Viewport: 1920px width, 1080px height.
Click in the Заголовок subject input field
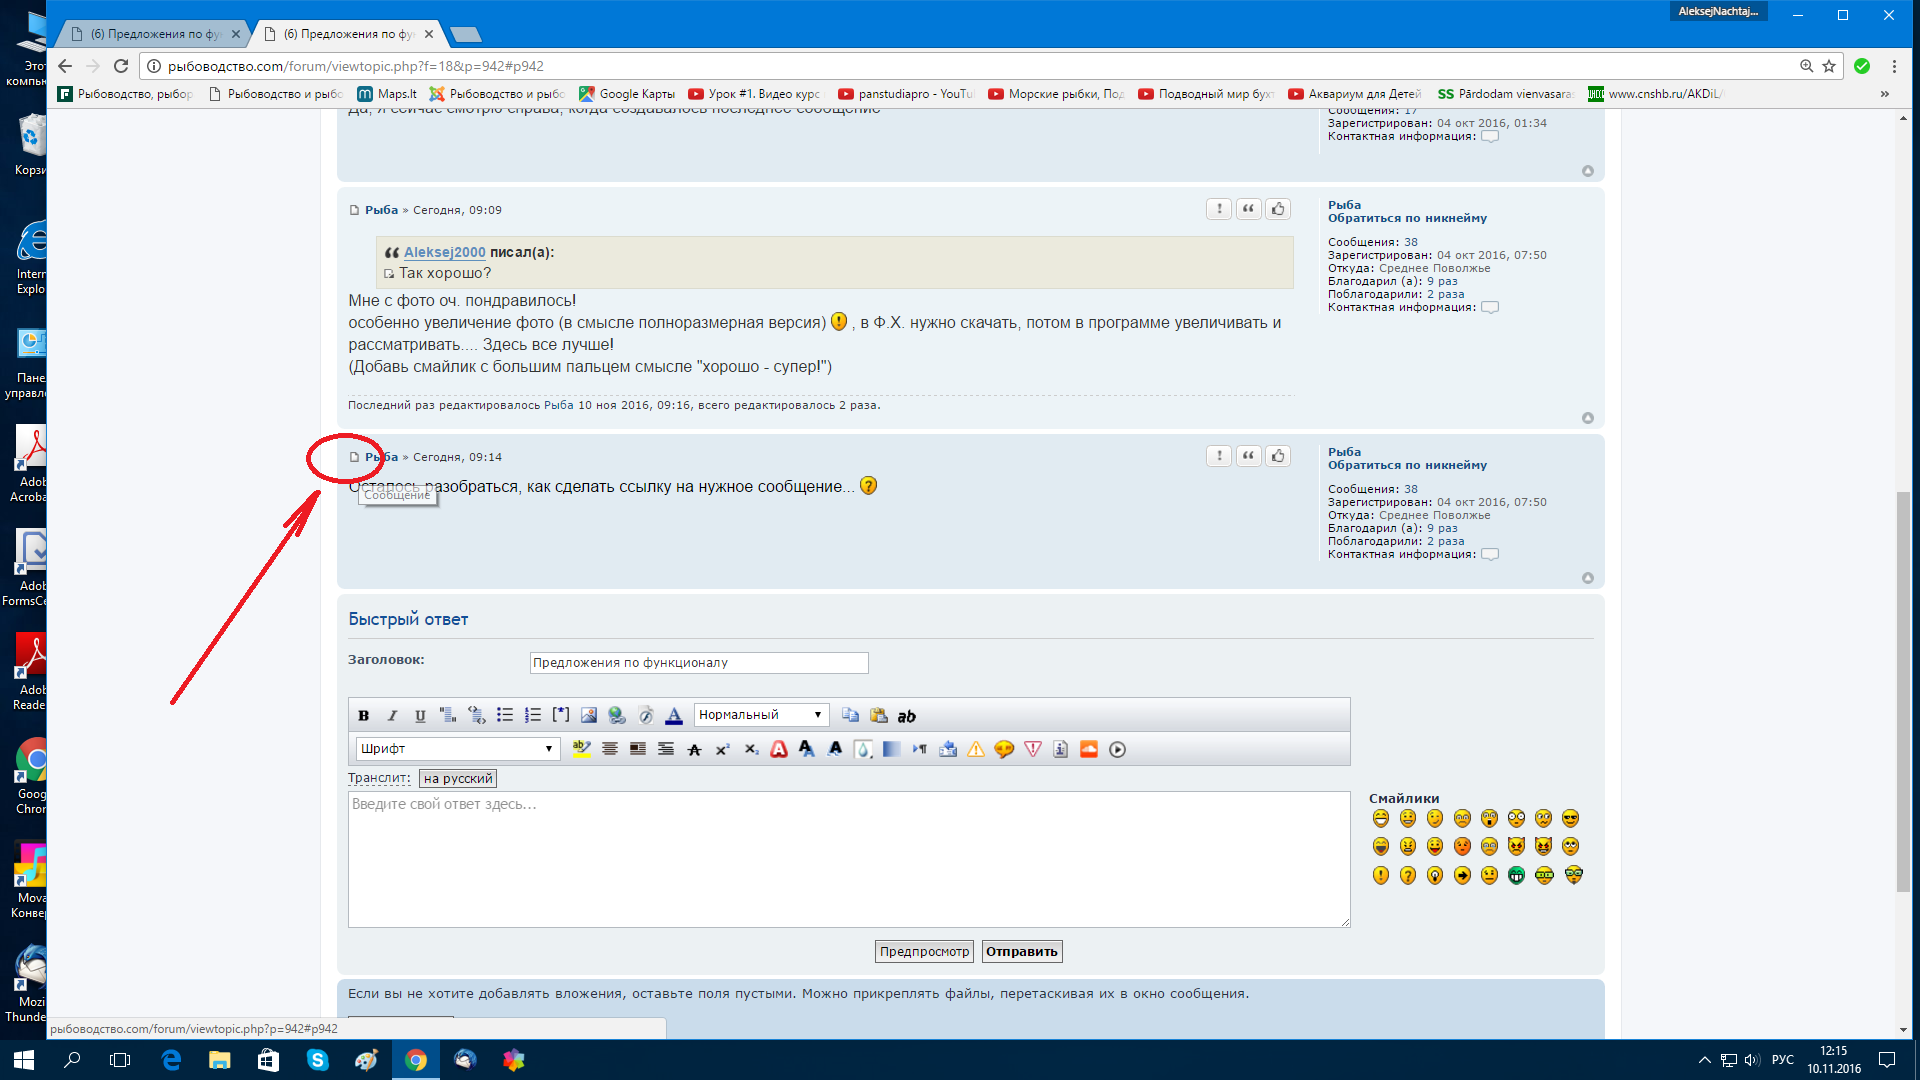pos(699,662)
